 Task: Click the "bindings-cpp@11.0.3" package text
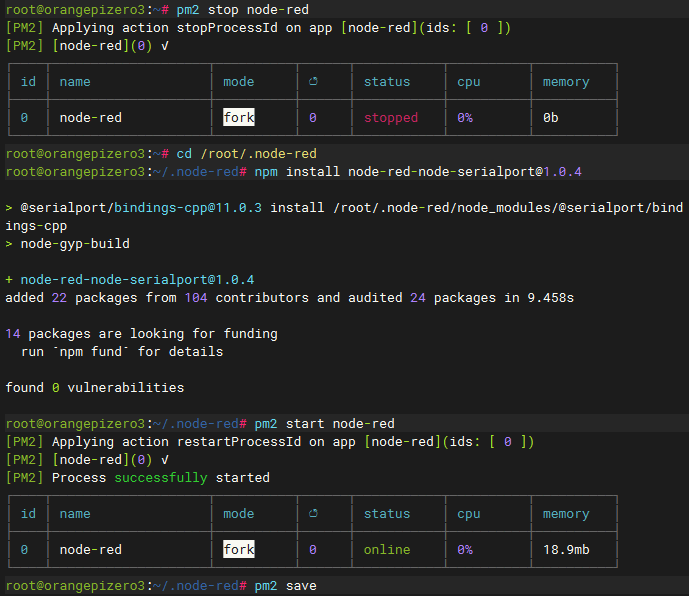click(188, 208)
